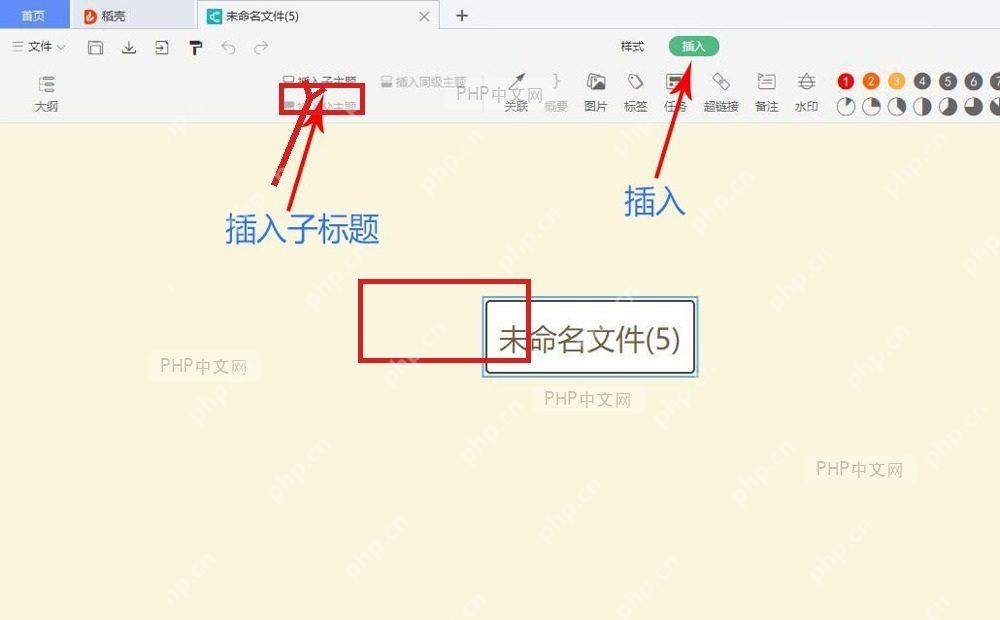1000x620 pixels.
Task: Apply priority marker 2 (orange)
Action: pos(871,81)
